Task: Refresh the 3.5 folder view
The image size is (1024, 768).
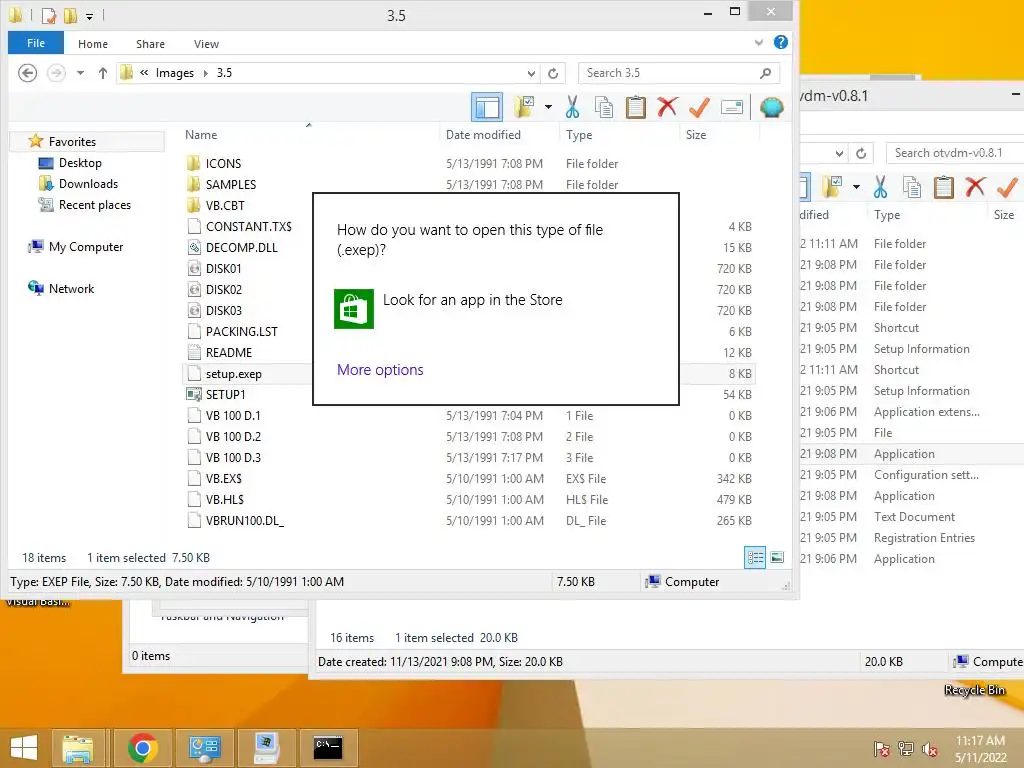Action: click(553, 73)
